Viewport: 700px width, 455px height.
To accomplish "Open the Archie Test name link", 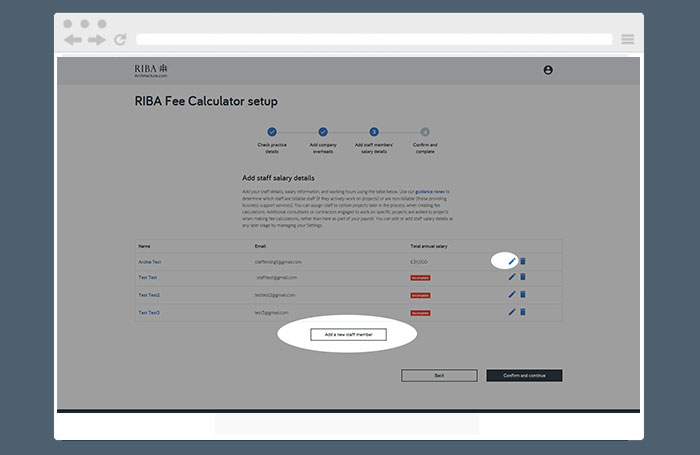I will (150, 262).
